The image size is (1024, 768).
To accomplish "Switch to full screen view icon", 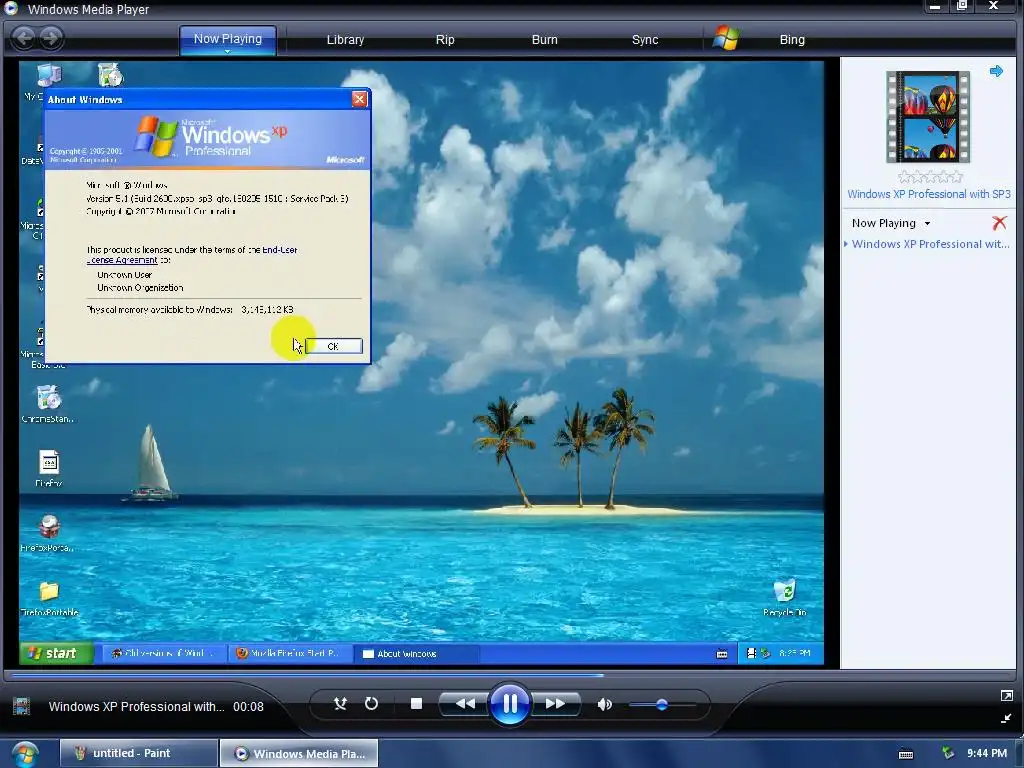I will (x=1006, y=696).
